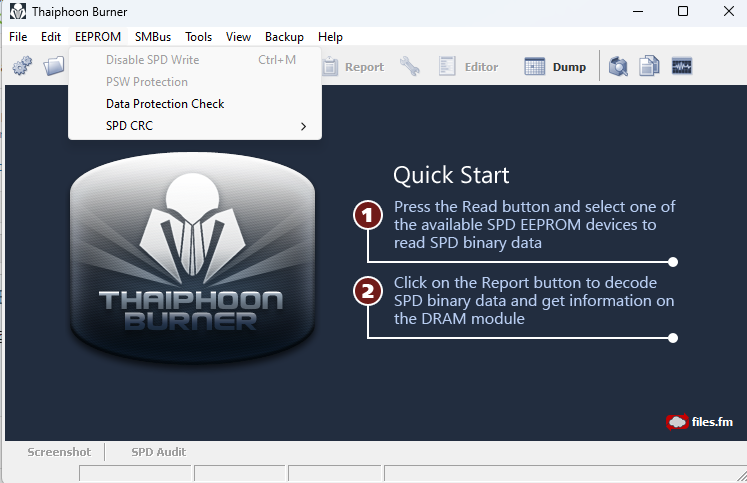Click the PSW Protection entry

(195, 82)
